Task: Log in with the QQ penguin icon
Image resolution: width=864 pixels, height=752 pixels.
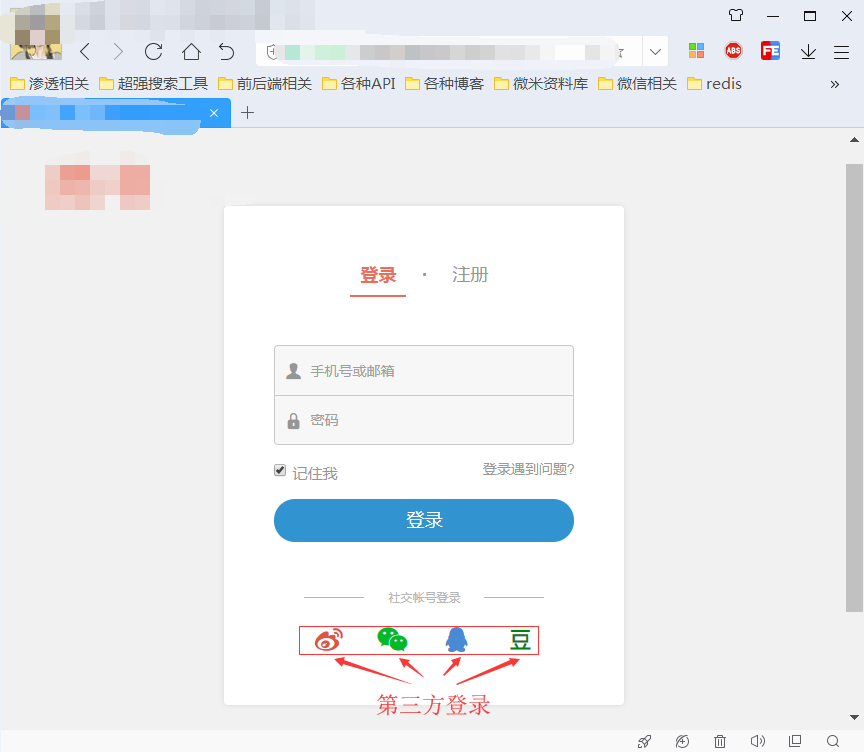Action: pyautogui.click(x=456, y=640)
